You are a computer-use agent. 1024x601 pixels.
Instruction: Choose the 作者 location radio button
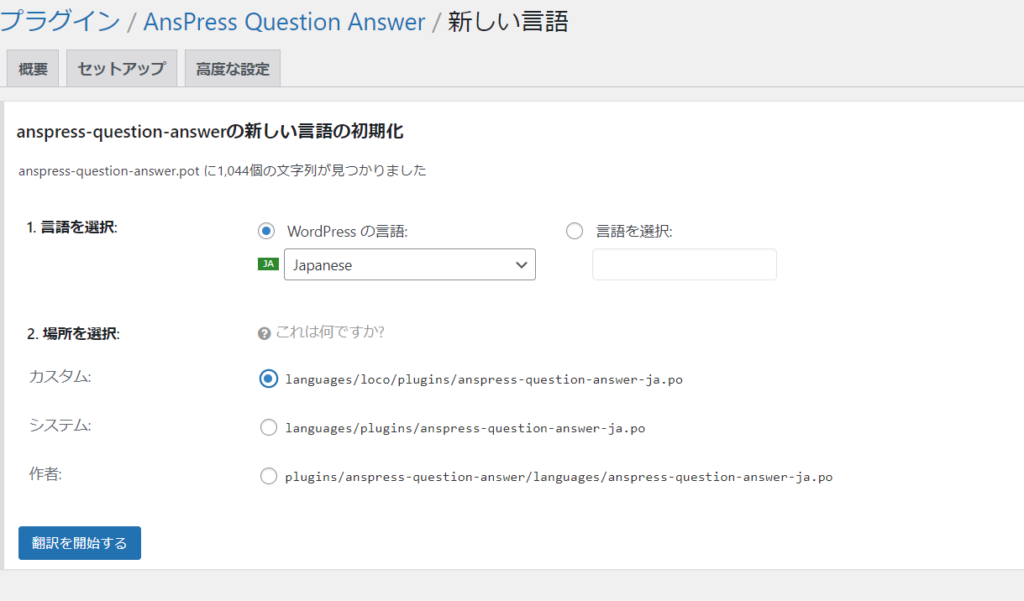click(x=268, y=476)
